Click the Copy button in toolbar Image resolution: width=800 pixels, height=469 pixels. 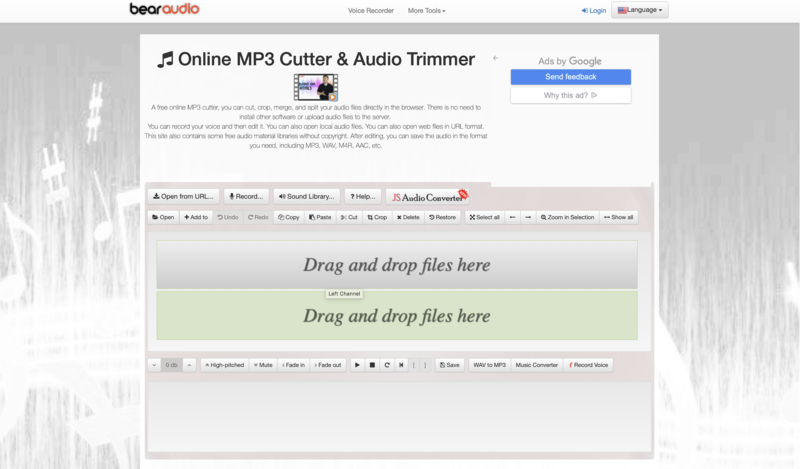[x=288, y=217]
